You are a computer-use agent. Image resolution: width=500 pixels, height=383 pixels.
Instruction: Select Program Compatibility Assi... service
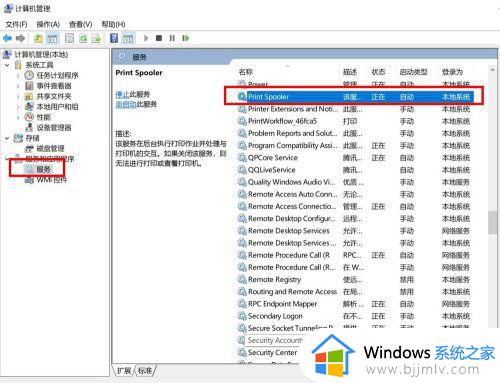[x=293, y=145]
